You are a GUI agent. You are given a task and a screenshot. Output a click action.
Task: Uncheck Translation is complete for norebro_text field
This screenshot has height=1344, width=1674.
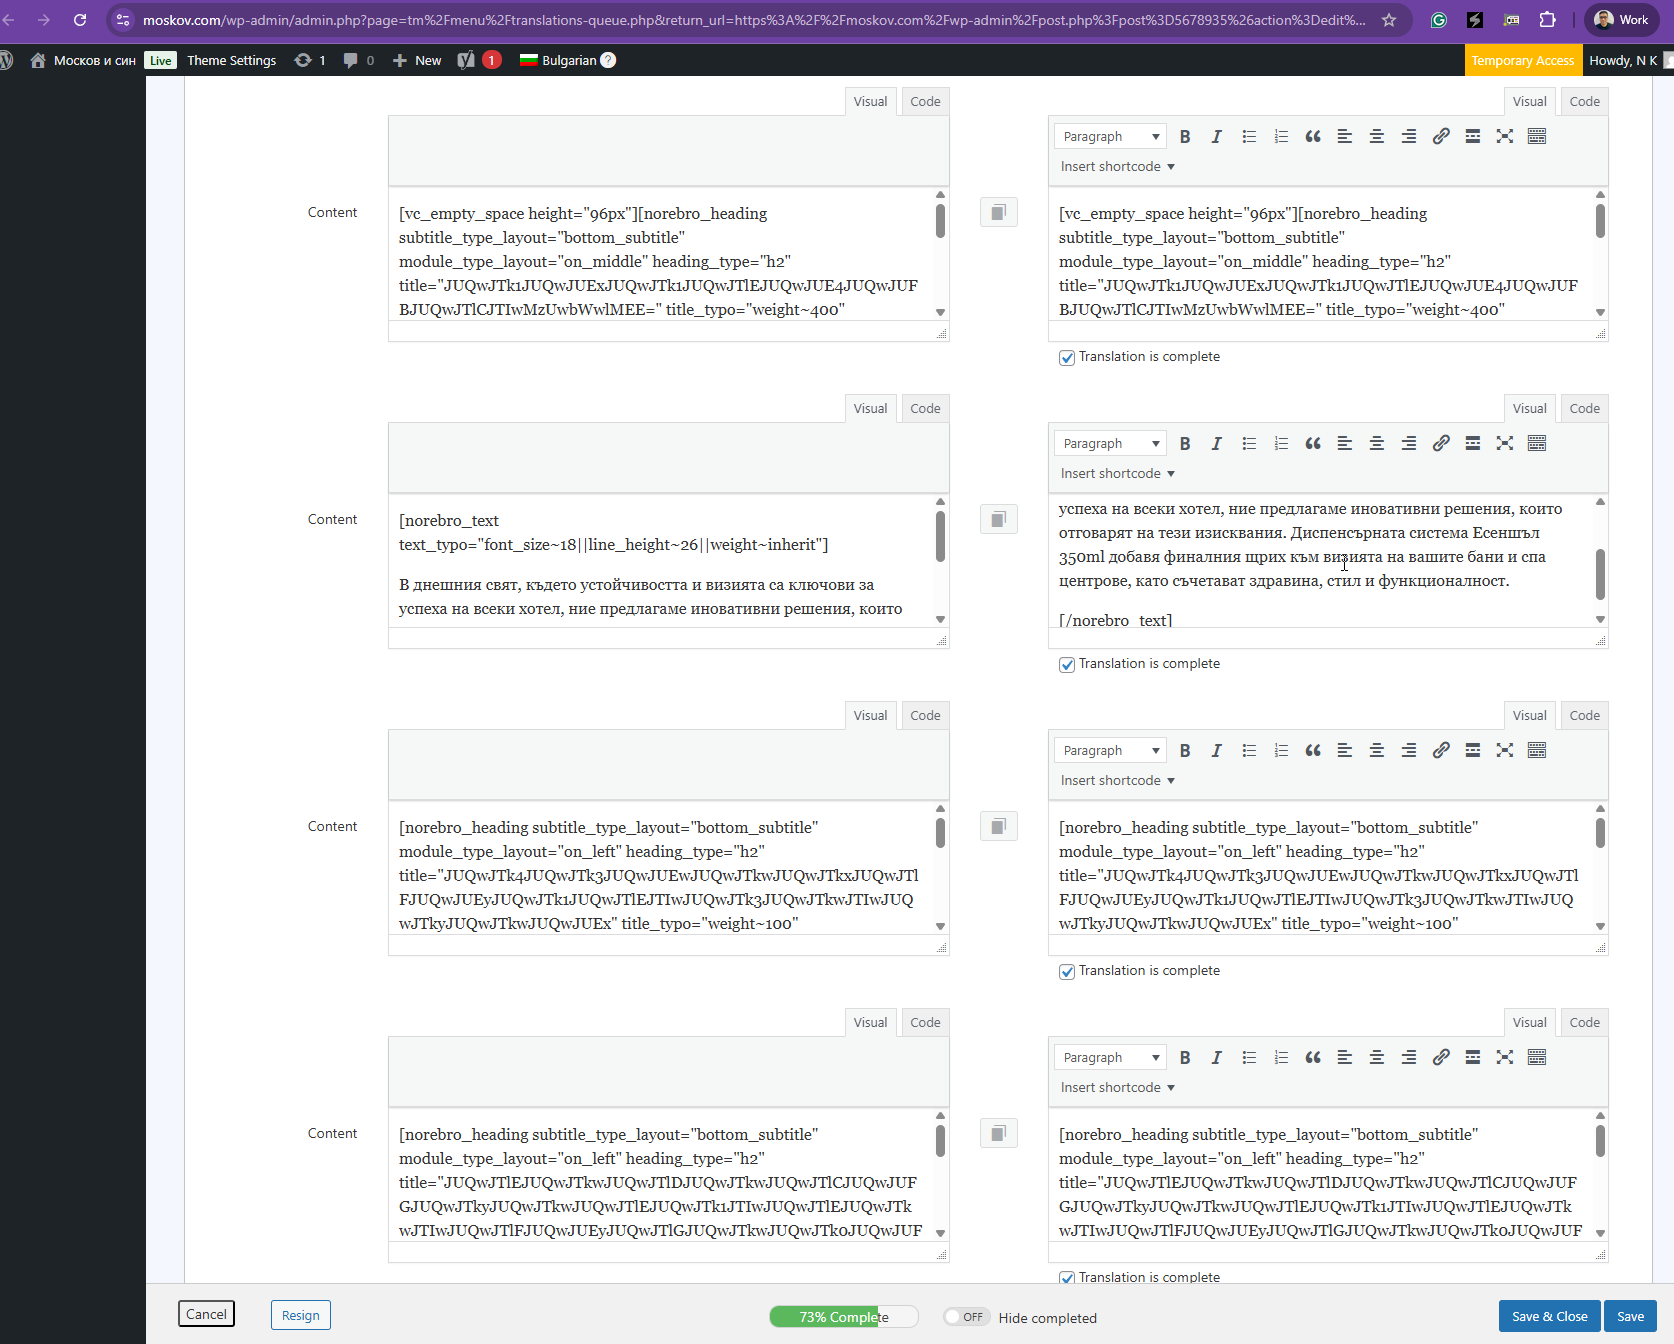(1067, 664)
